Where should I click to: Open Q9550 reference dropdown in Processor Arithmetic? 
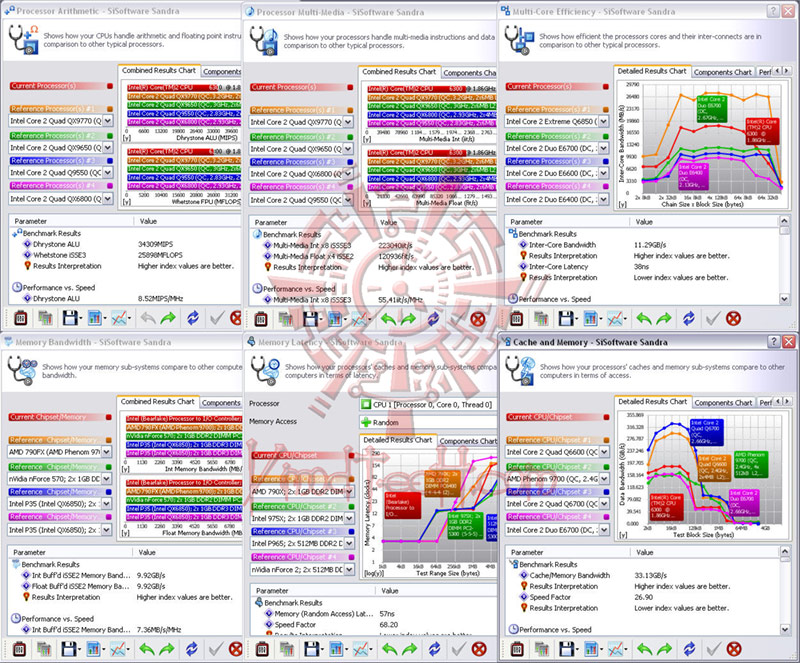pos(108,173)
